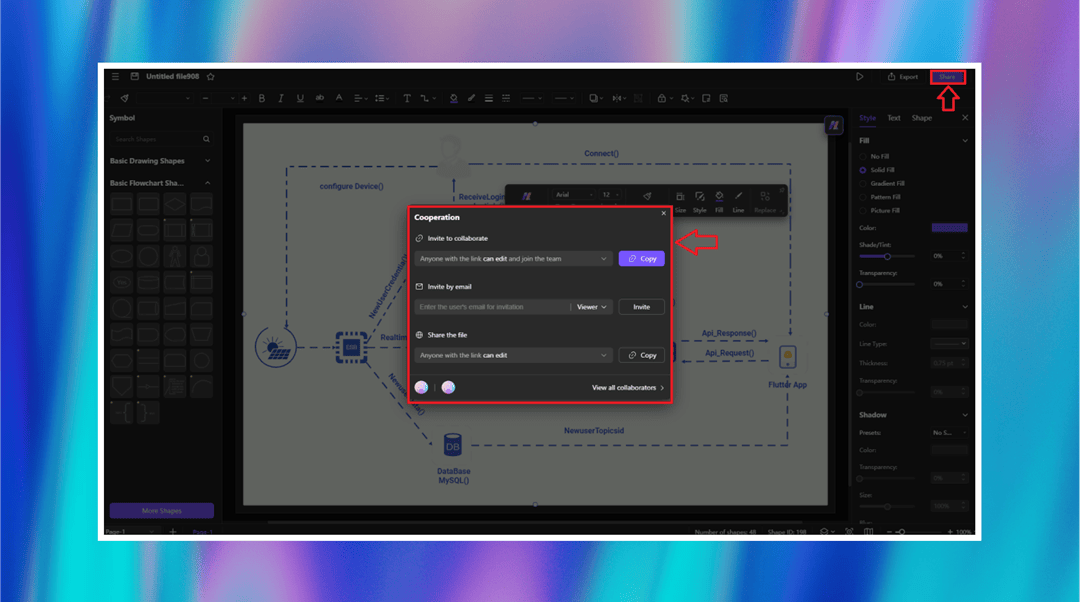The height and width of the screenshot is (602, 1080).
Task: Select the format painter in top toolbar
Action: click(125, 98)
